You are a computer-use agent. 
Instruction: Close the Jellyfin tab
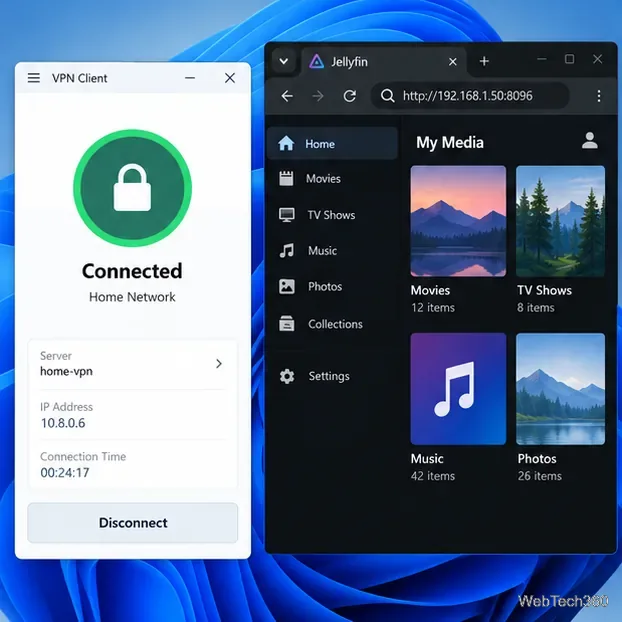tap(453, 62)
